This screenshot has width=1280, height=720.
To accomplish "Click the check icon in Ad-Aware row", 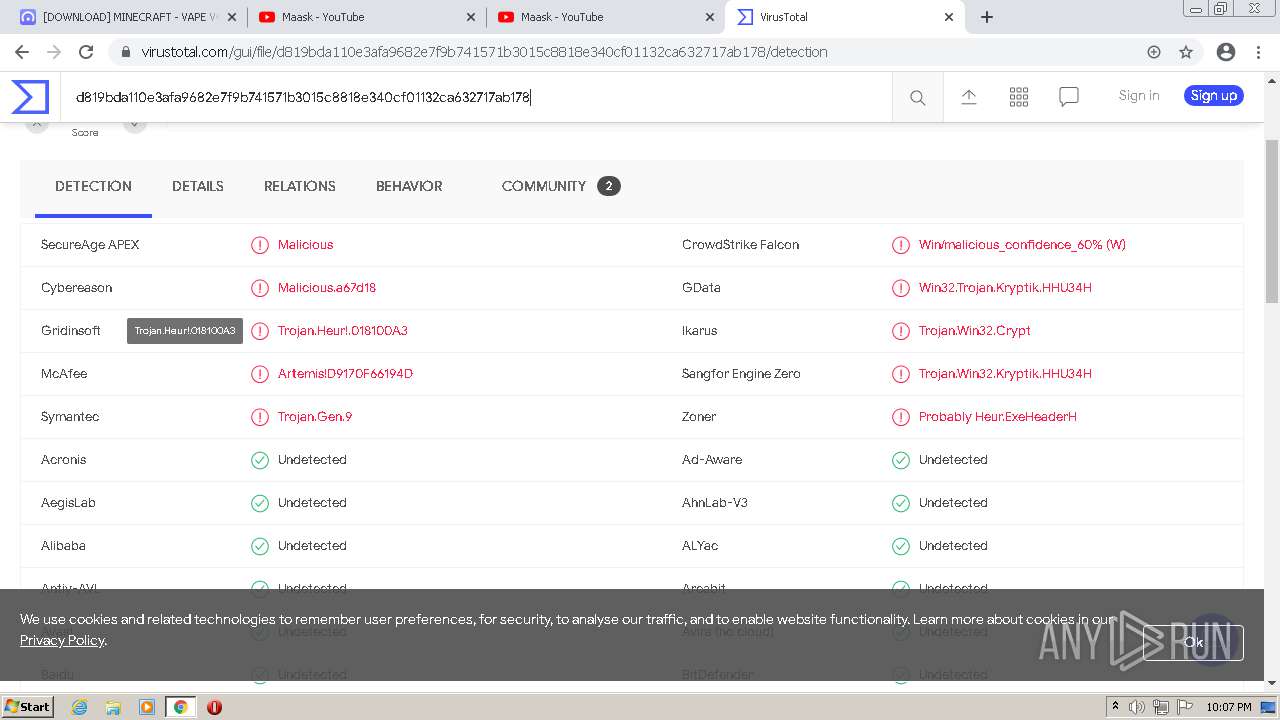I will tap(901, 460).
